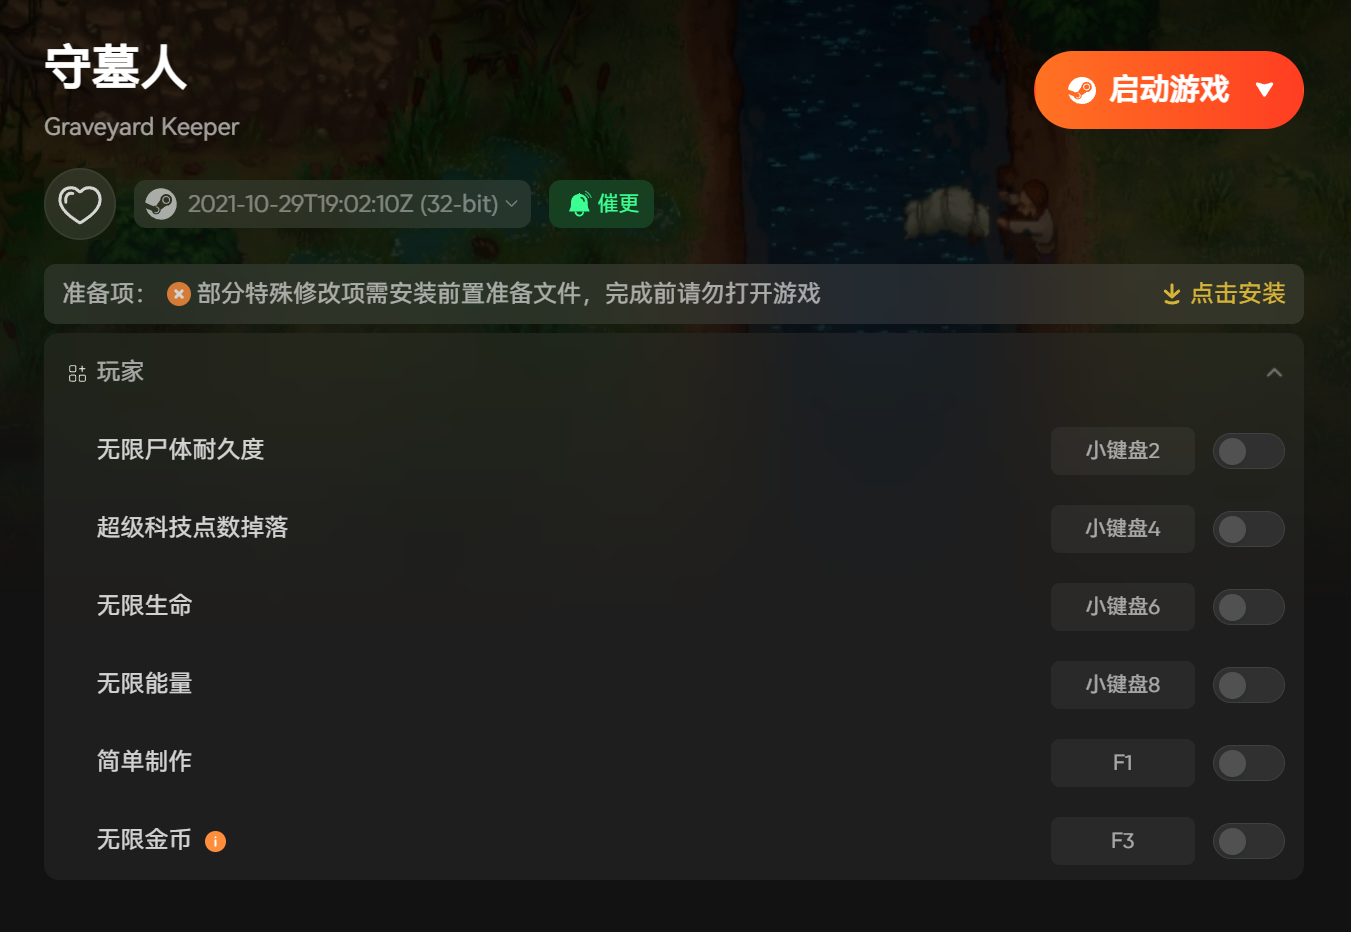Image resolution: width=1351 pixels, height=932 pixels.
Task: Click the heart favorite icon
Action: click(x=80, y=204)
